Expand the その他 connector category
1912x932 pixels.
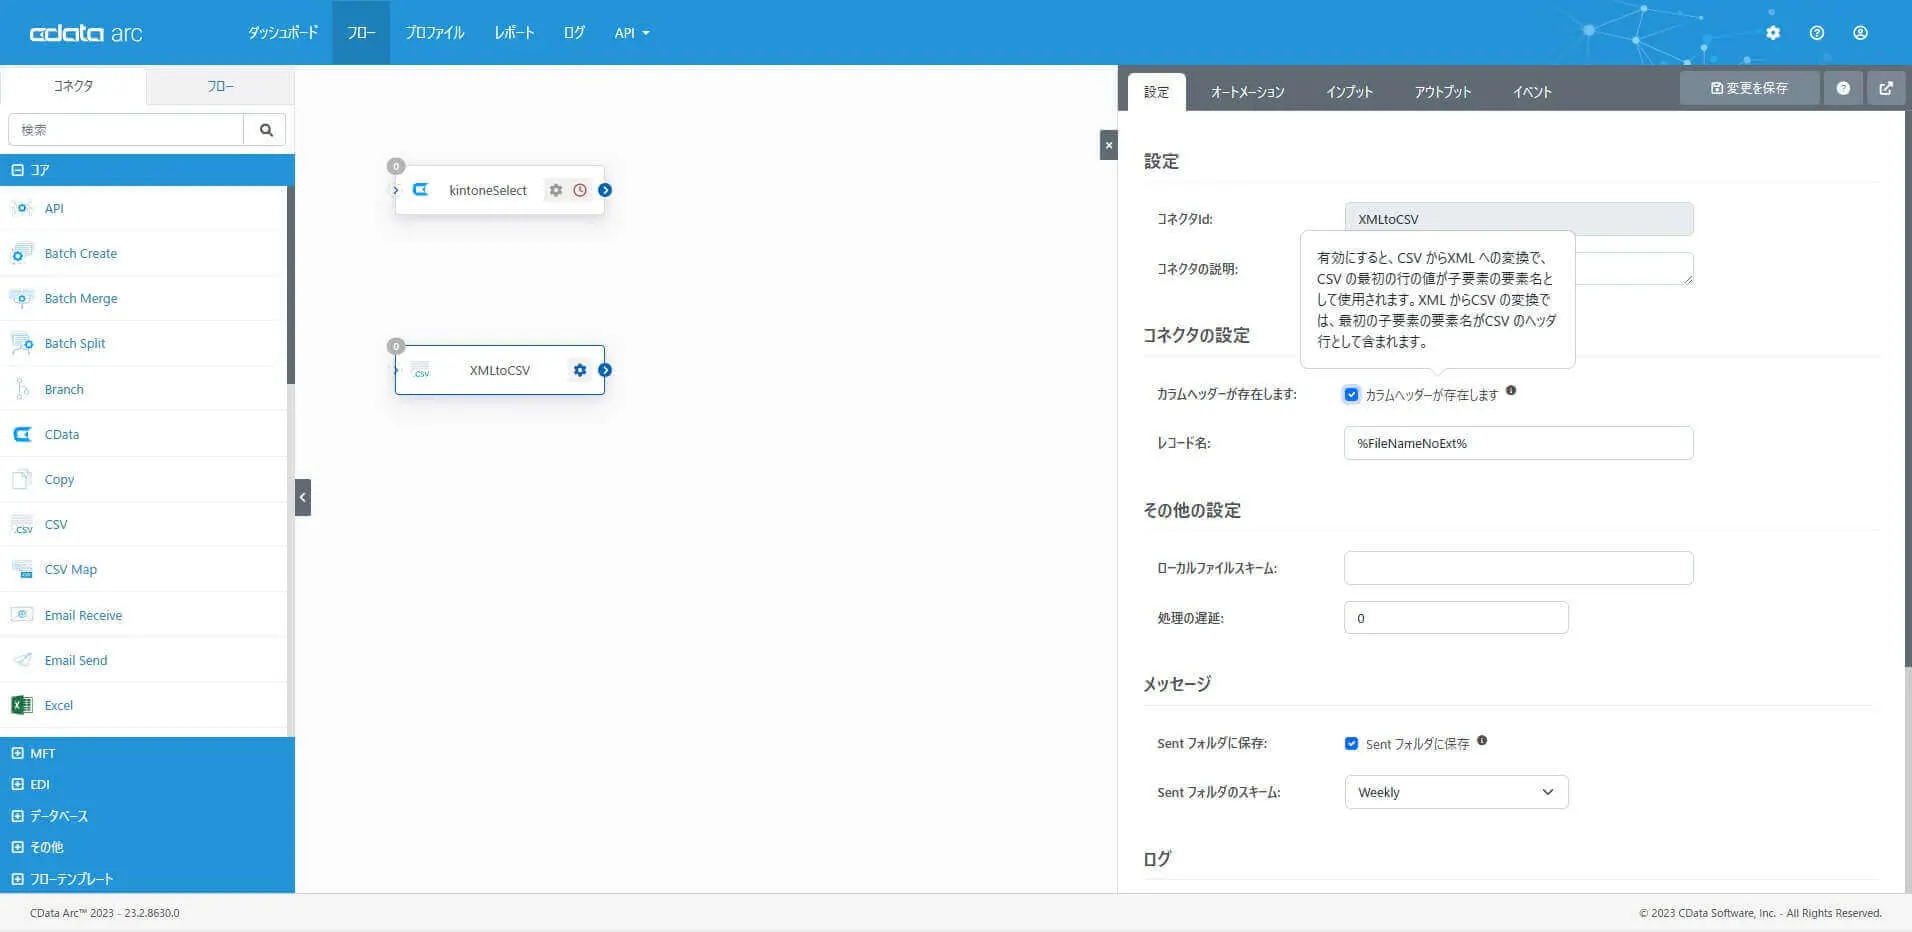click(x=147, y=847)
